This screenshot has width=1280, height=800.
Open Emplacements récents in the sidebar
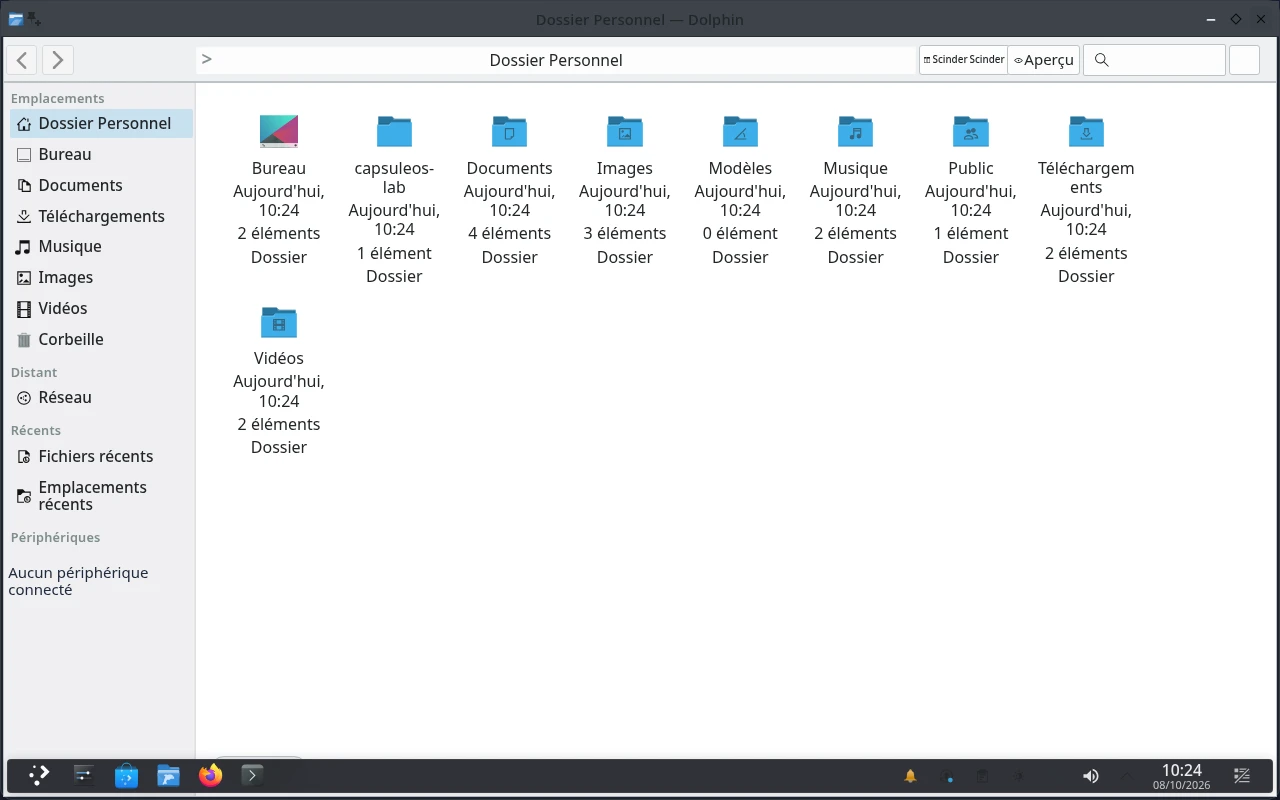point(101,495)
